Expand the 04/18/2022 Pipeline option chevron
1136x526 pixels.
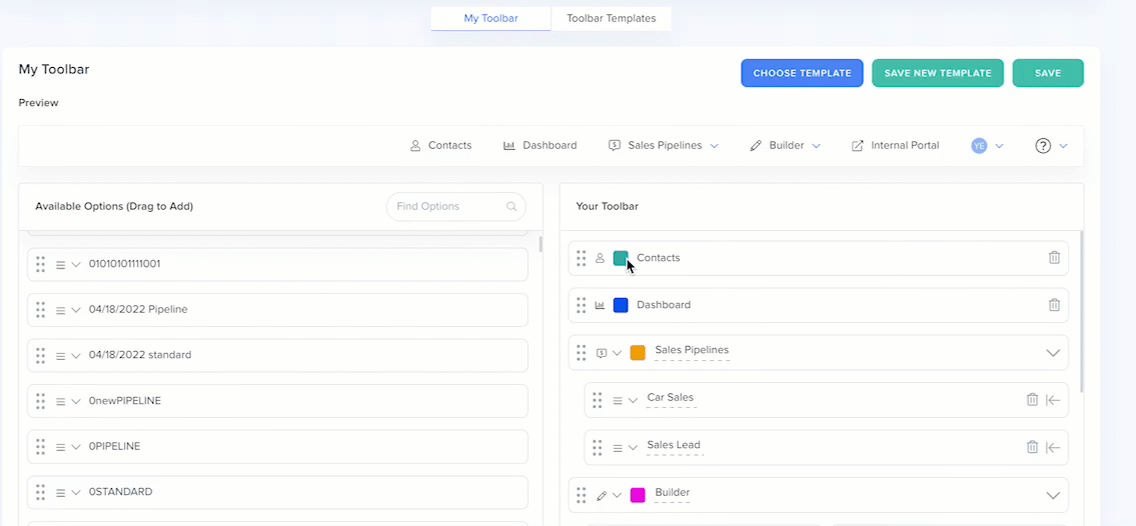76,310
